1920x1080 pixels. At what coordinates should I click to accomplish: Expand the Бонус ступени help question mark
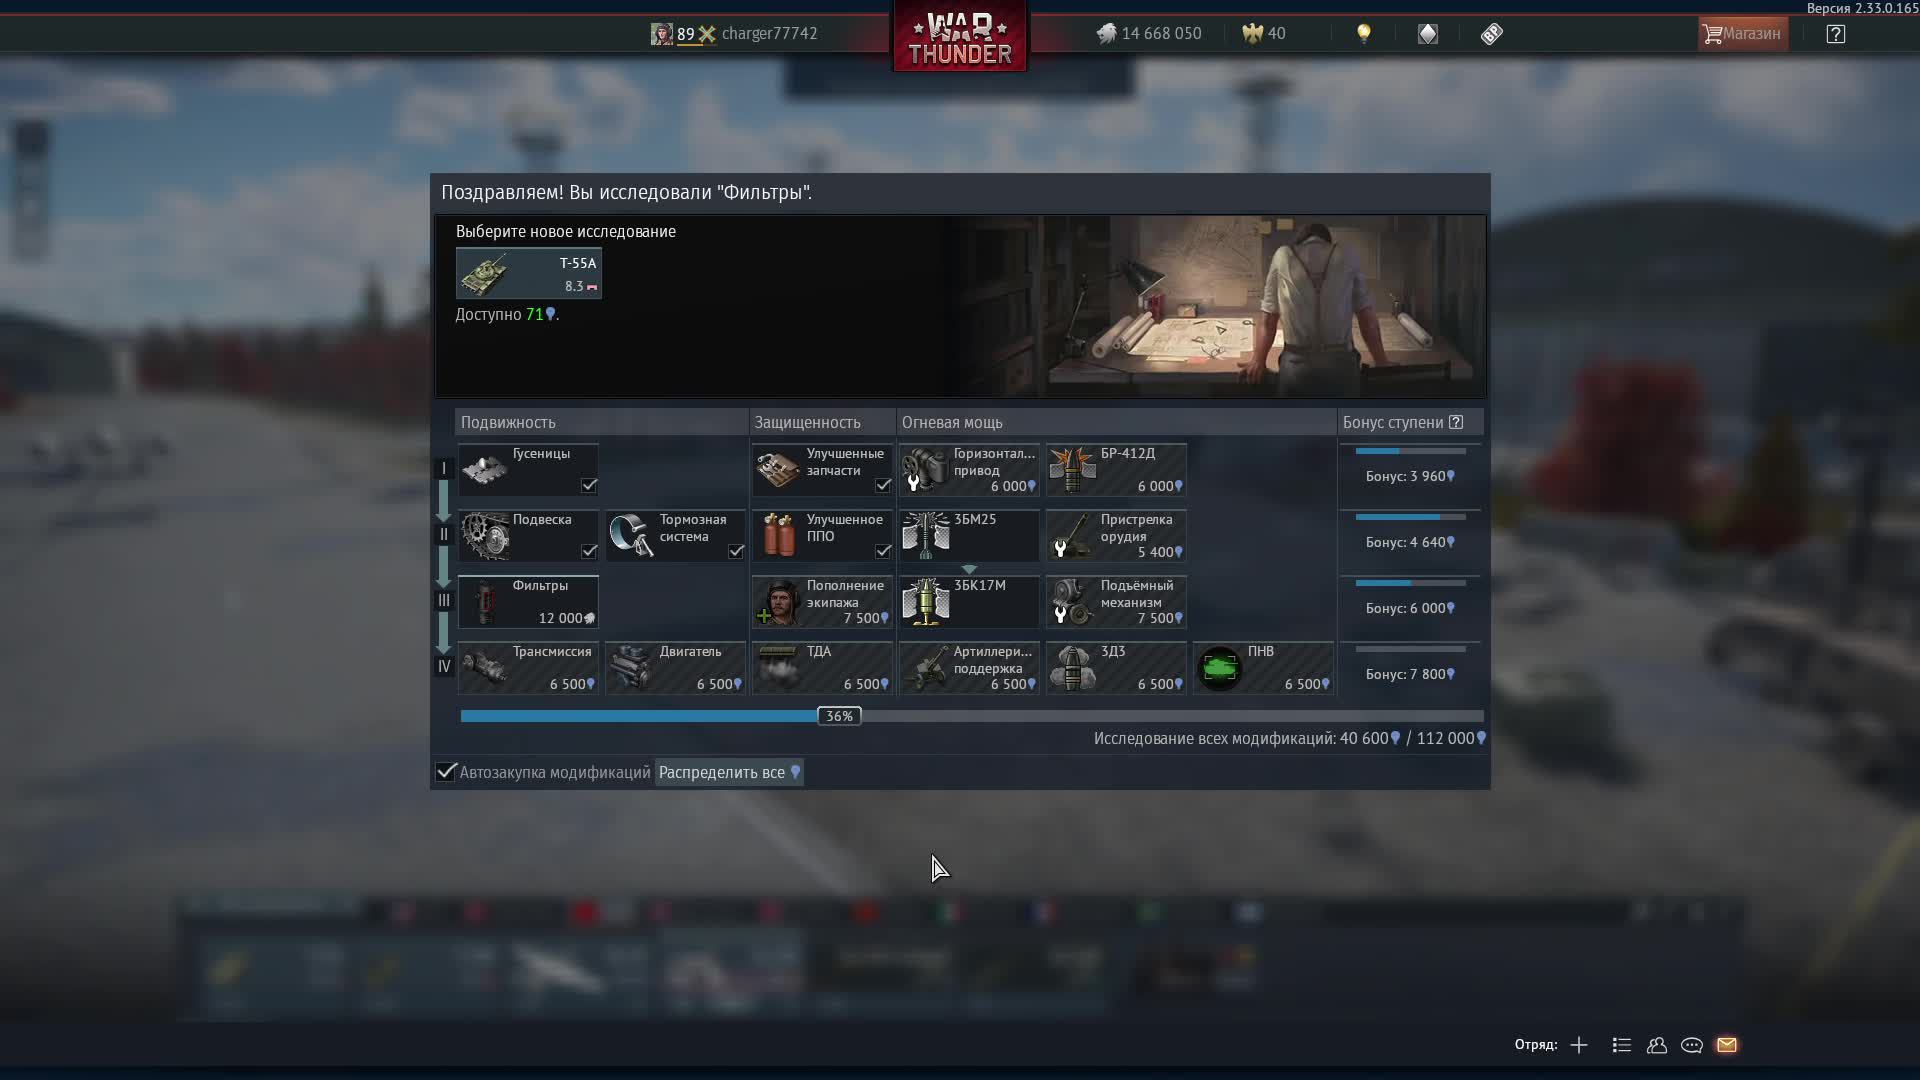(x=1456, y=422)
